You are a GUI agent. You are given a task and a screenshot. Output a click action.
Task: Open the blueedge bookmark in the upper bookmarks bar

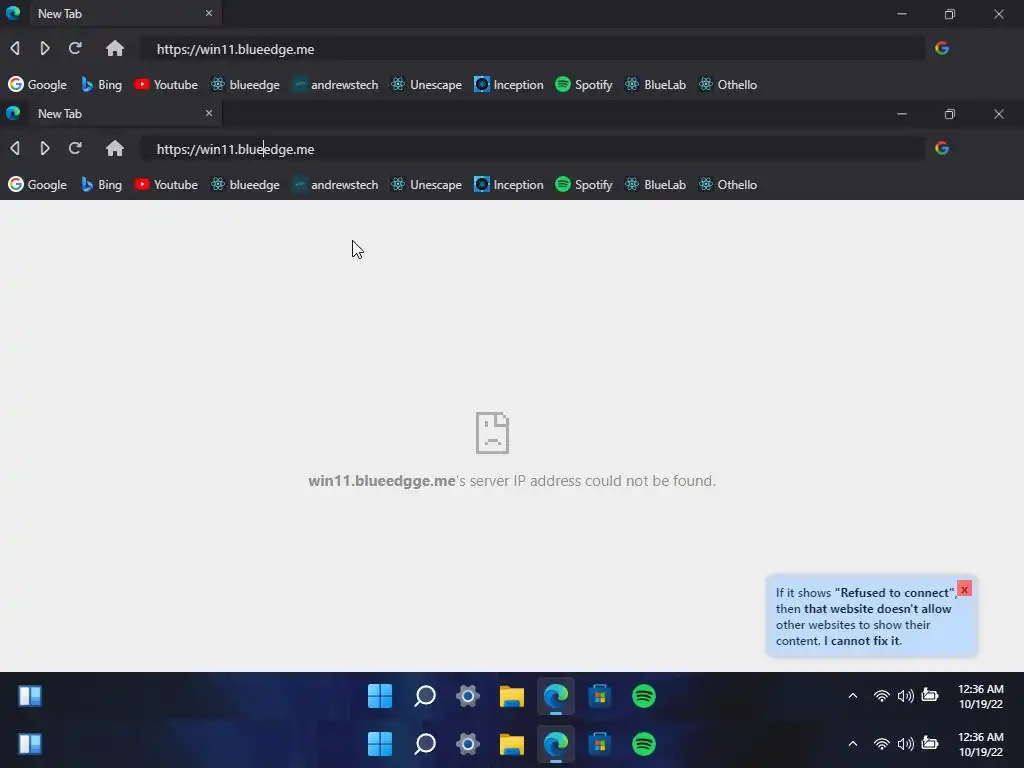[245, 84]
